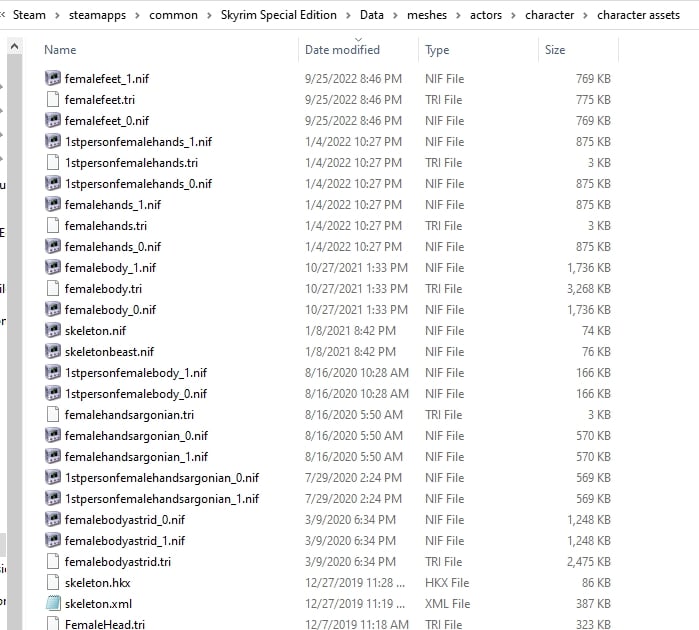Screen dimensions: 699x630
Task: Click the 76 KB size of skeletonbeast.nif
Action: point(596,351)
